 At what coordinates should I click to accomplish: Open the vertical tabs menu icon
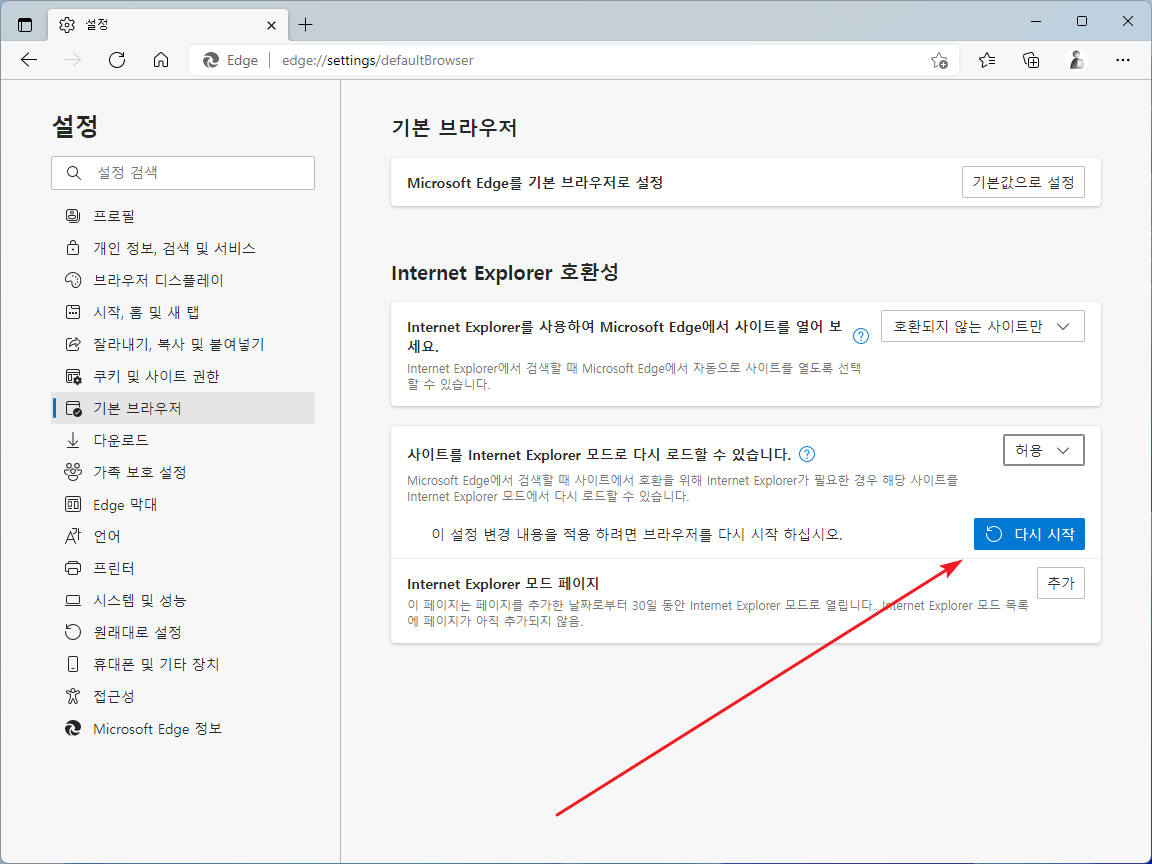tap(25, 24)
